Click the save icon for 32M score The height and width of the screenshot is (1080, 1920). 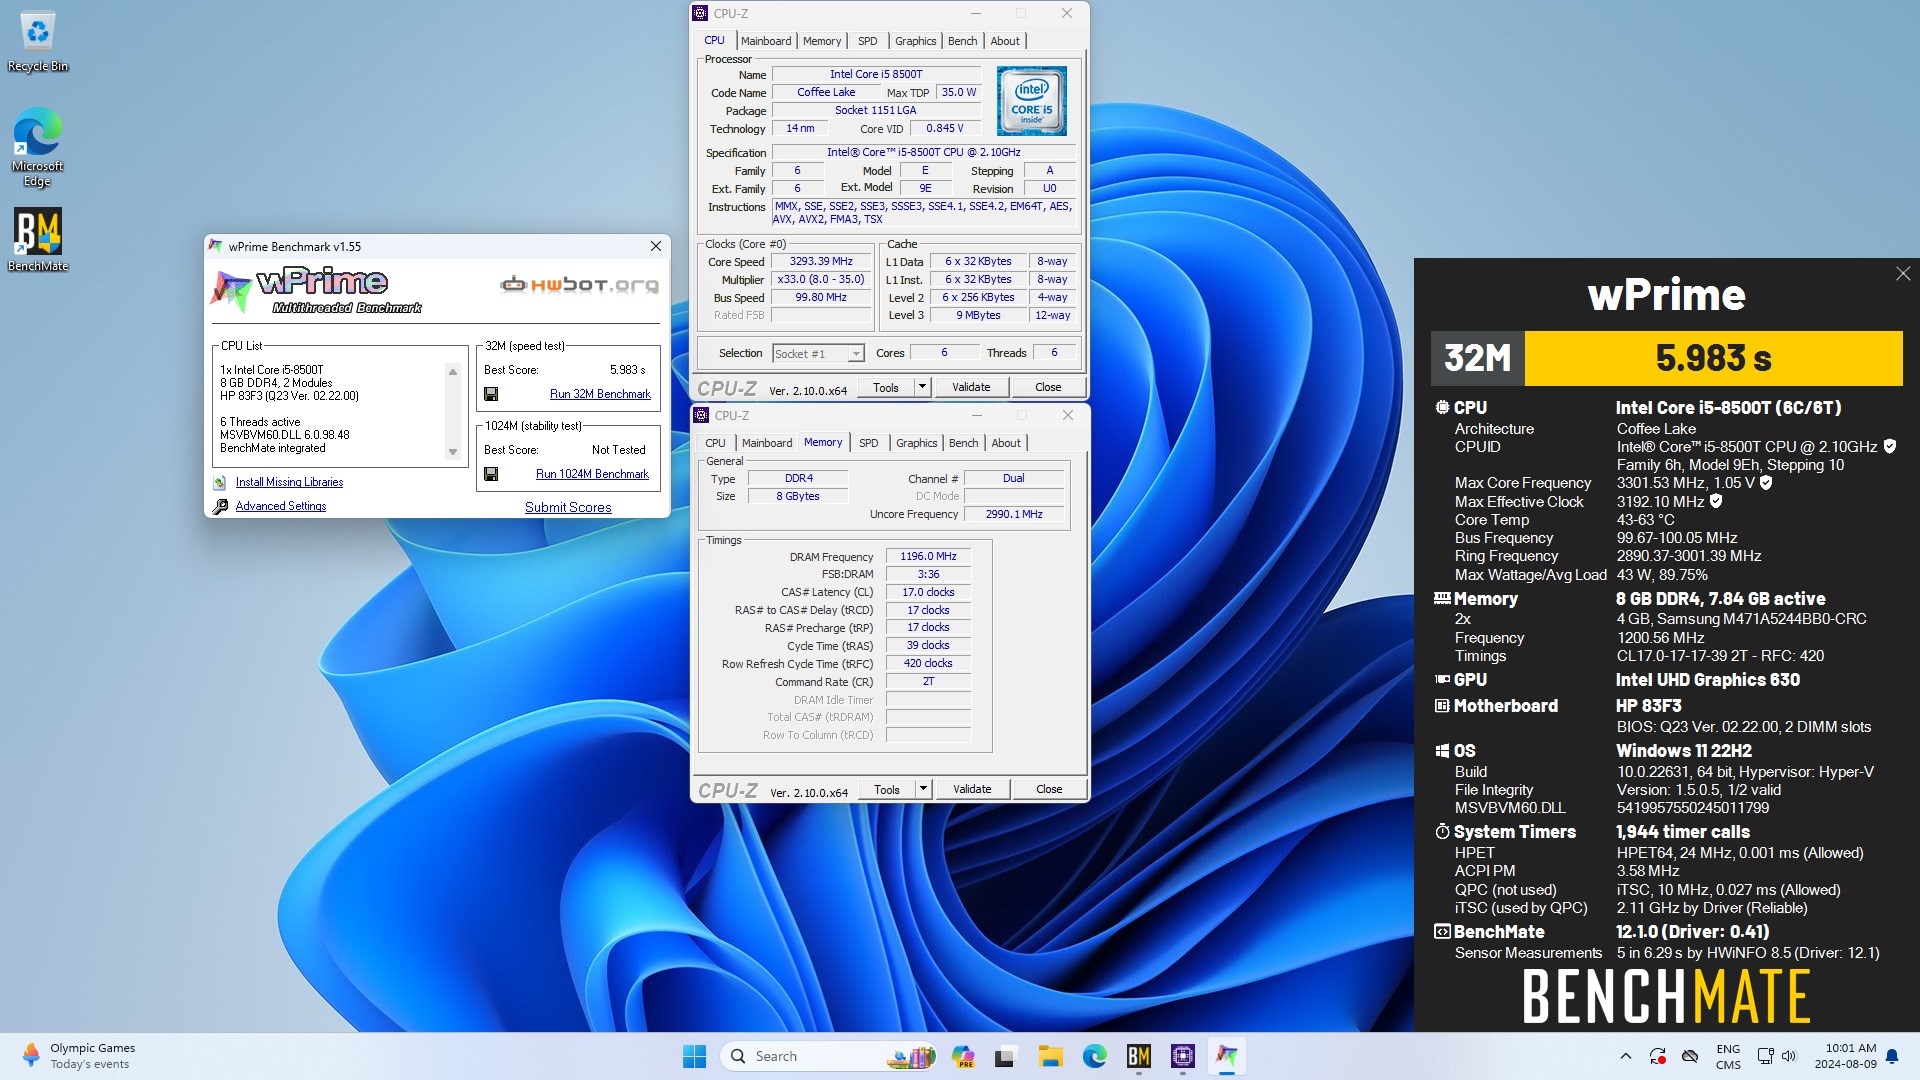click(x=491, y=394)
